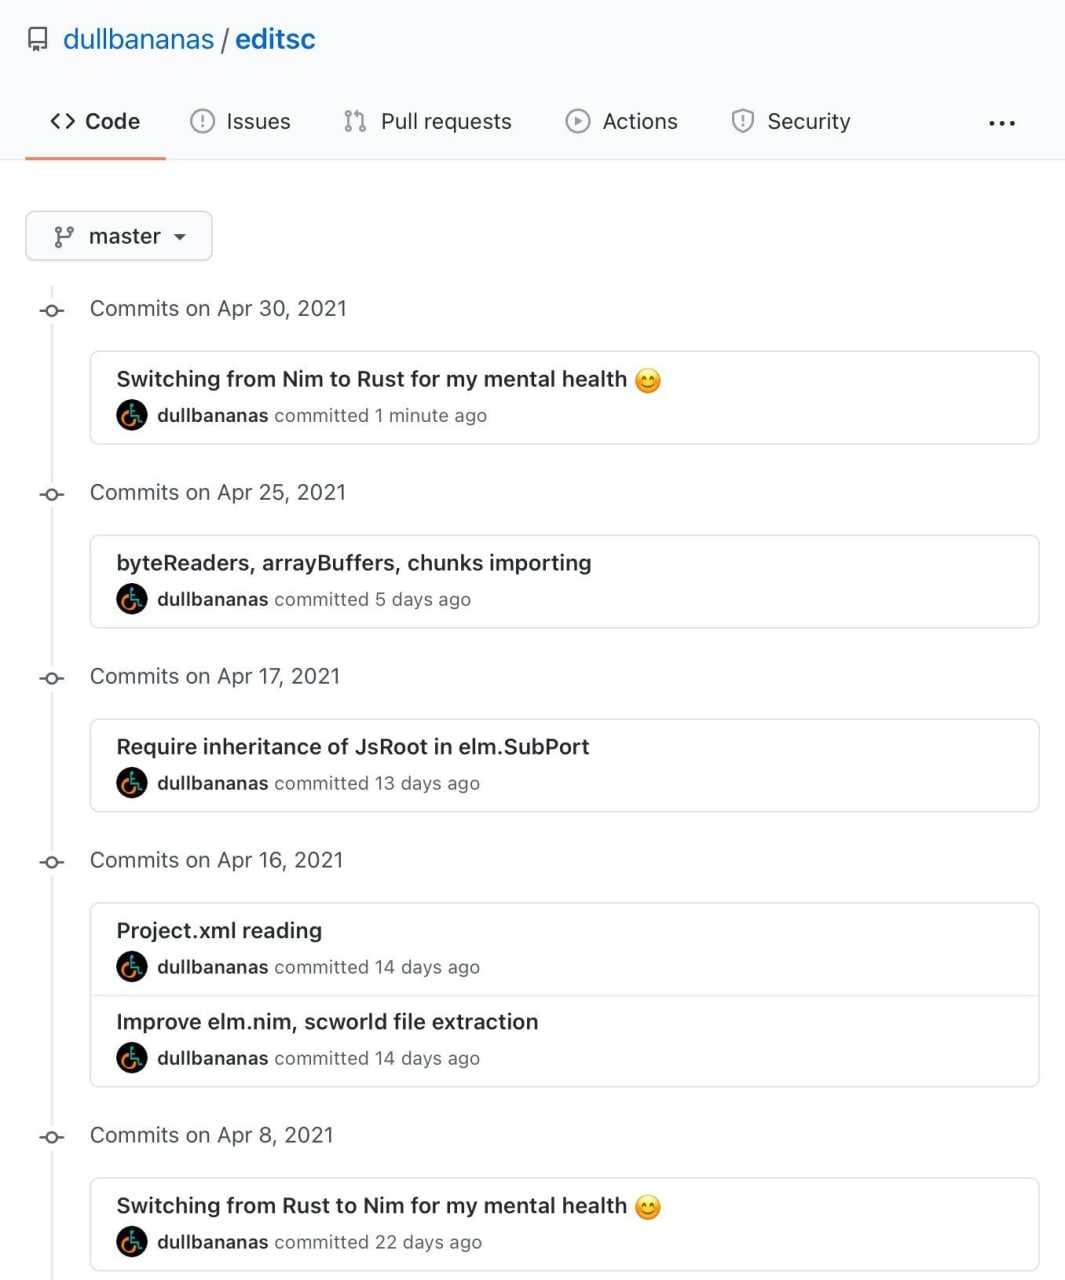Open the Pull requests tab
The image size is (1065, 1280).
click(x=428, y=121)
